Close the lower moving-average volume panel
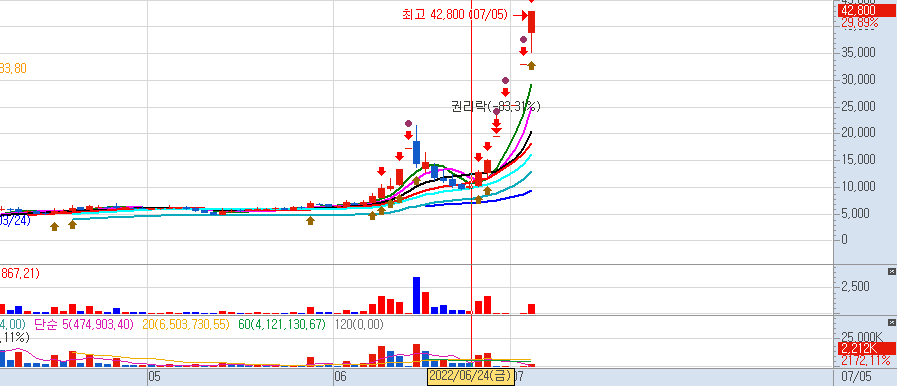897x386 pixels. 891,322
